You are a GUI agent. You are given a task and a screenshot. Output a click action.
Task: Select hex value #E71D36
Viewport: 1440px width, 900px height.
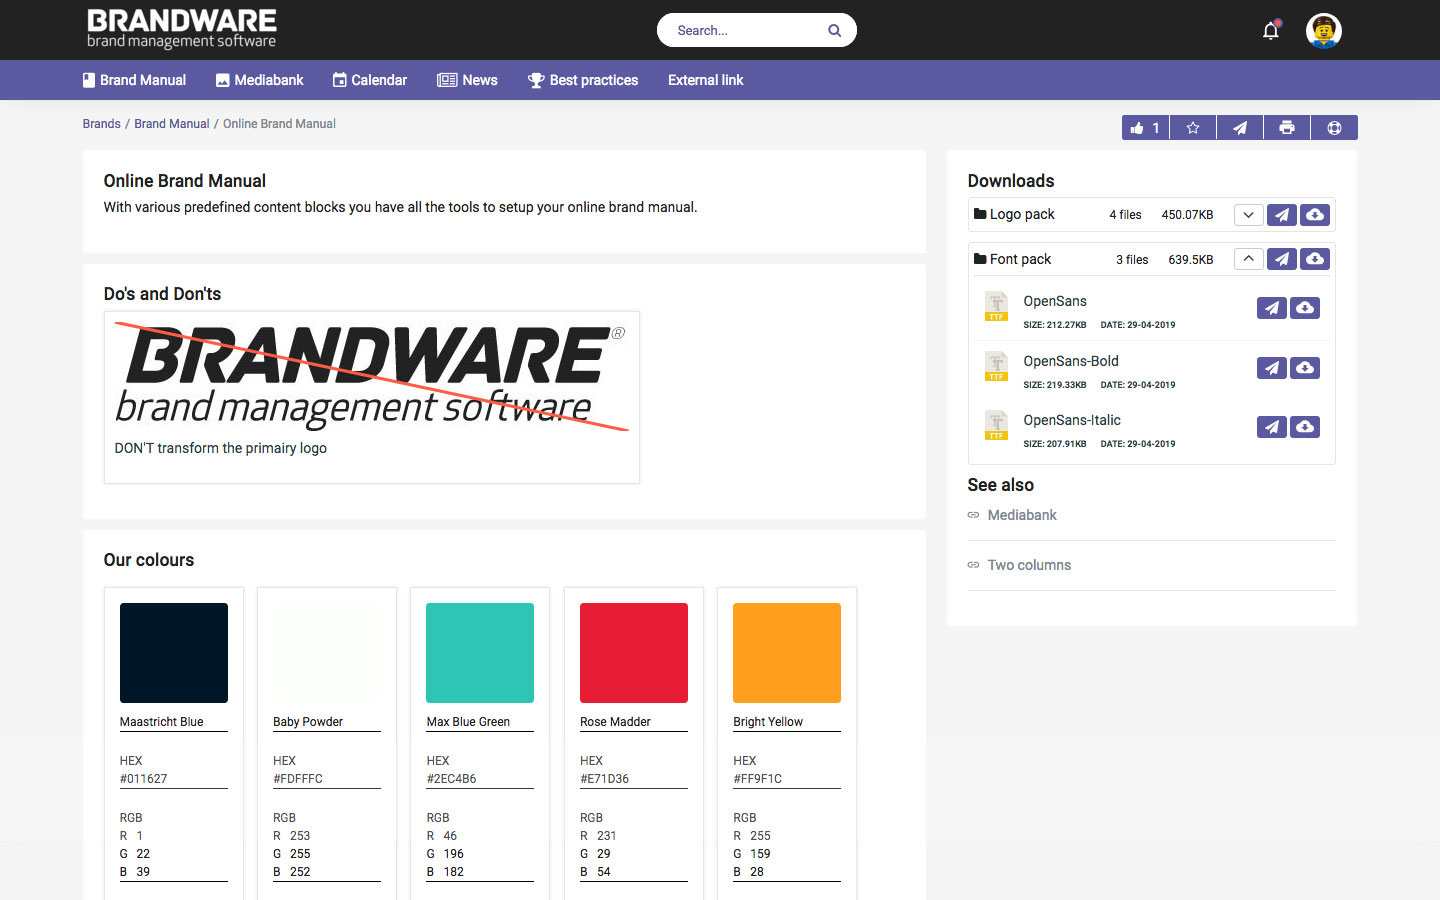pos(605,779)
